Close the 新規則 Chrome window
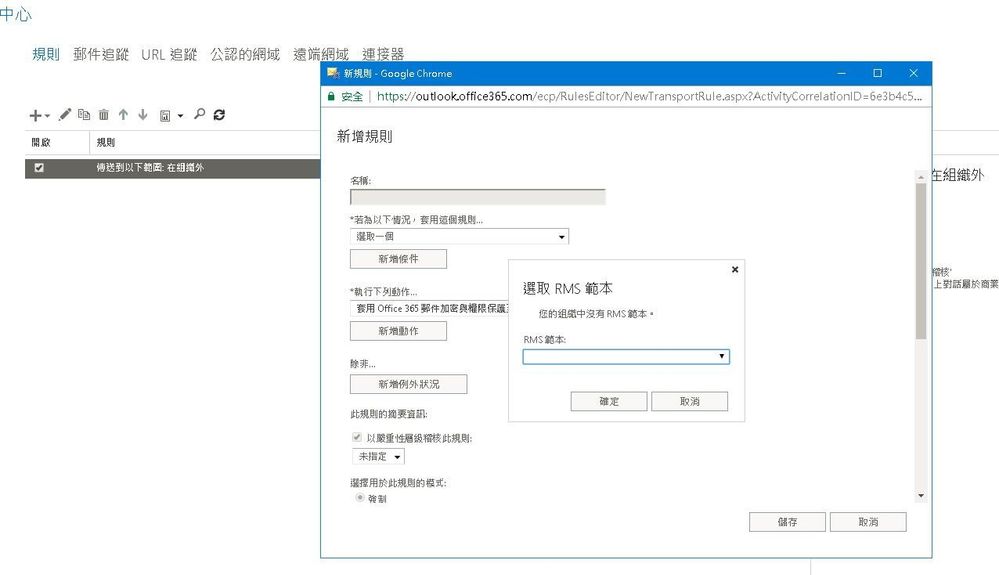This screenshot has height=575, width=999. pos(914,73)
